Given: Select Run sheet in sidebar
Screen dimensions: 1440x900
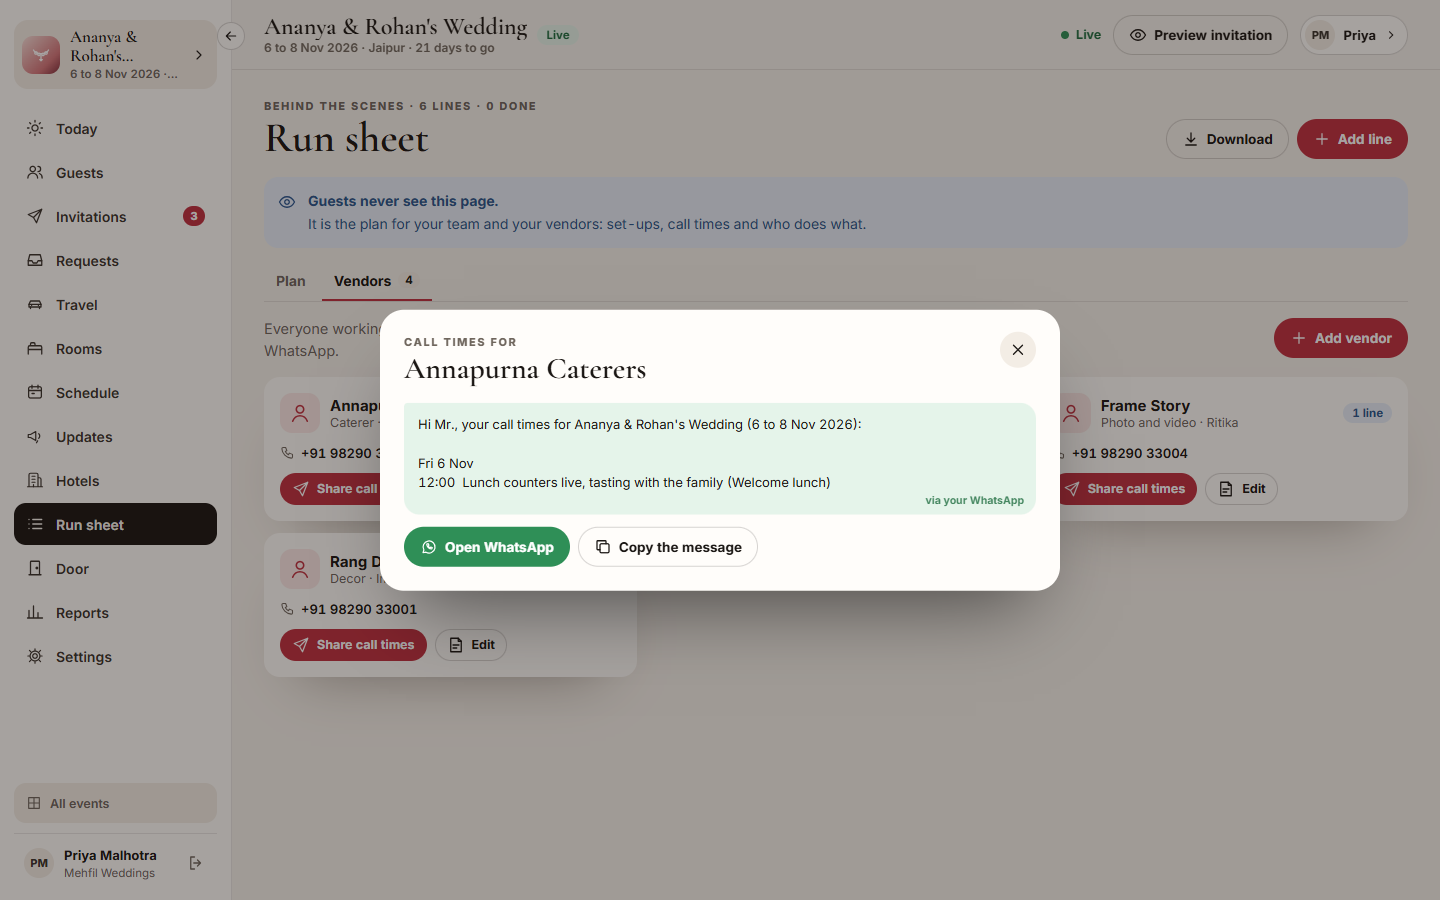Looking at the screenshot, I should (x=115, y=524).
